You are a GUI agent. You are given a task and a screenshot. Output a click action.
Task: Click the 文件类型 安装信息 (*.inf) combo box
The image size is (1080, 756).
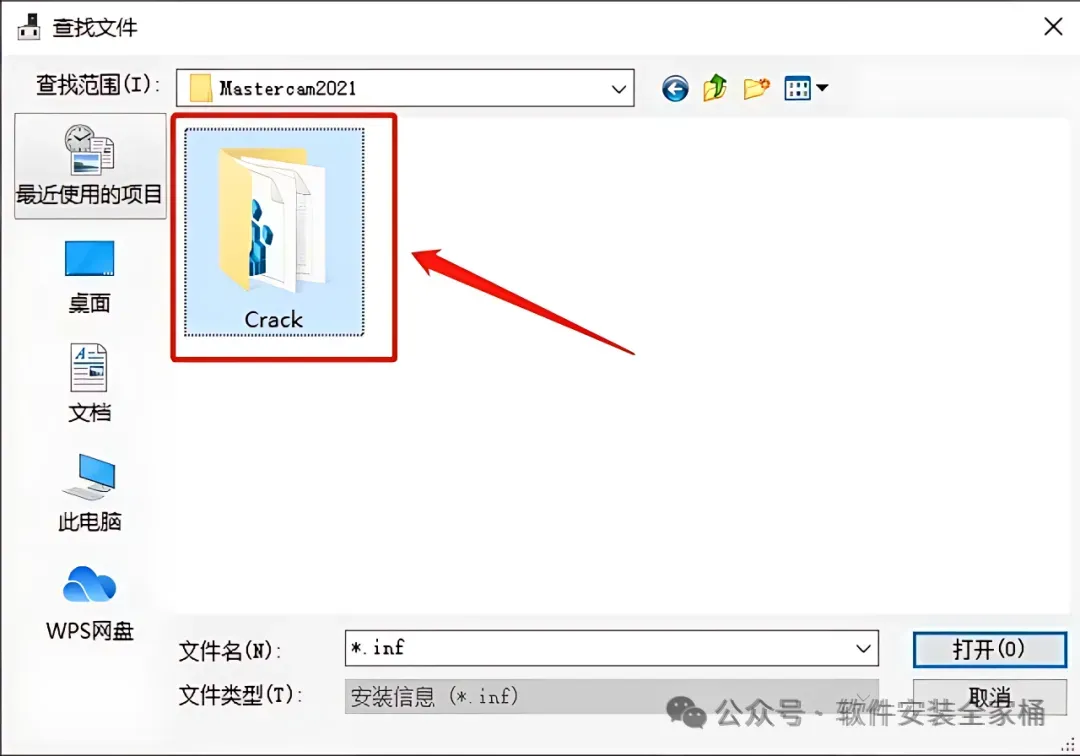(612, 696)
